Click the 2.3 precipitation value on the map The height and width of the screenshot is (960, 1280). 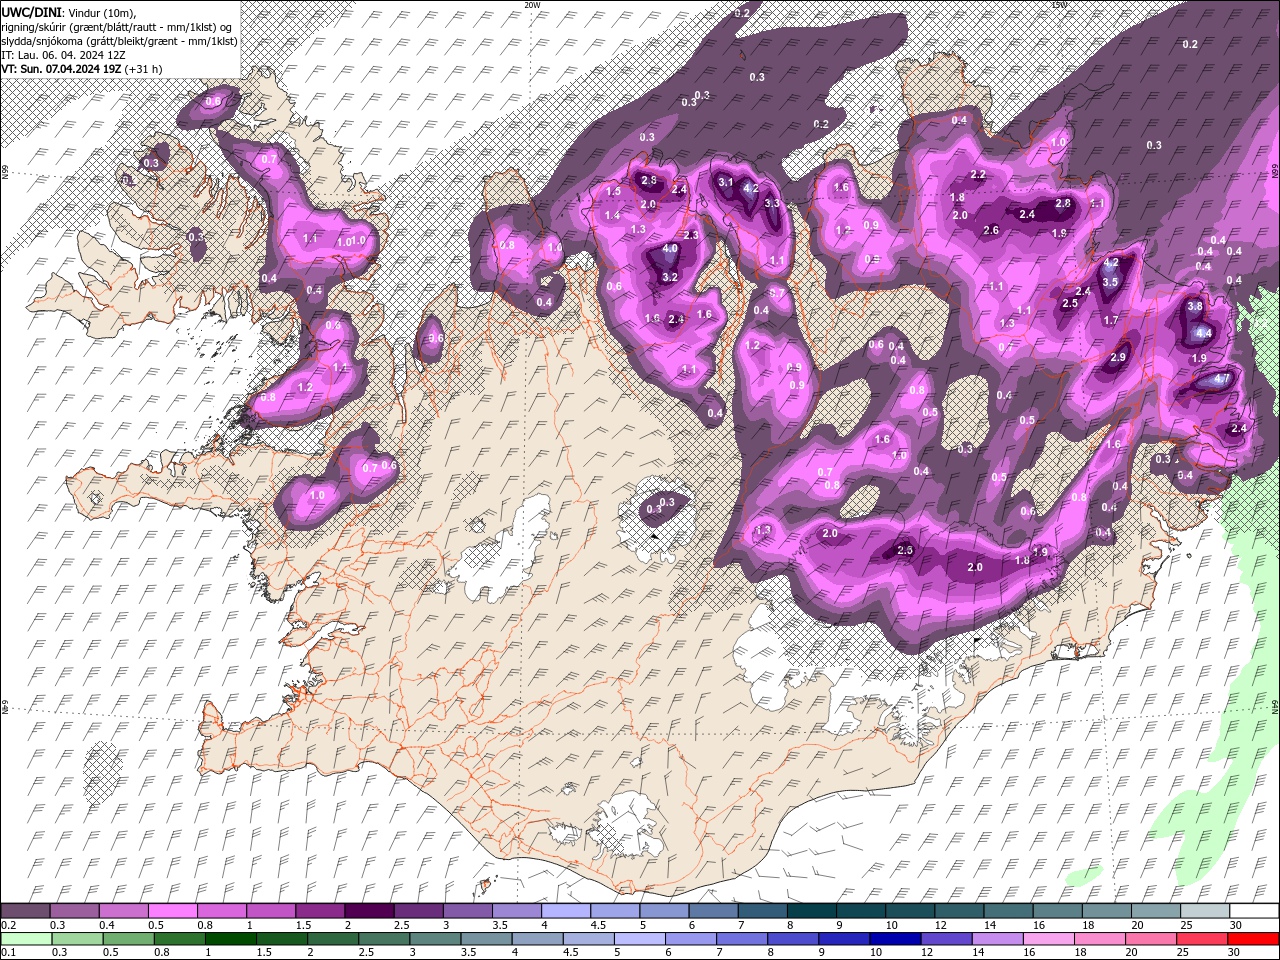690,236
